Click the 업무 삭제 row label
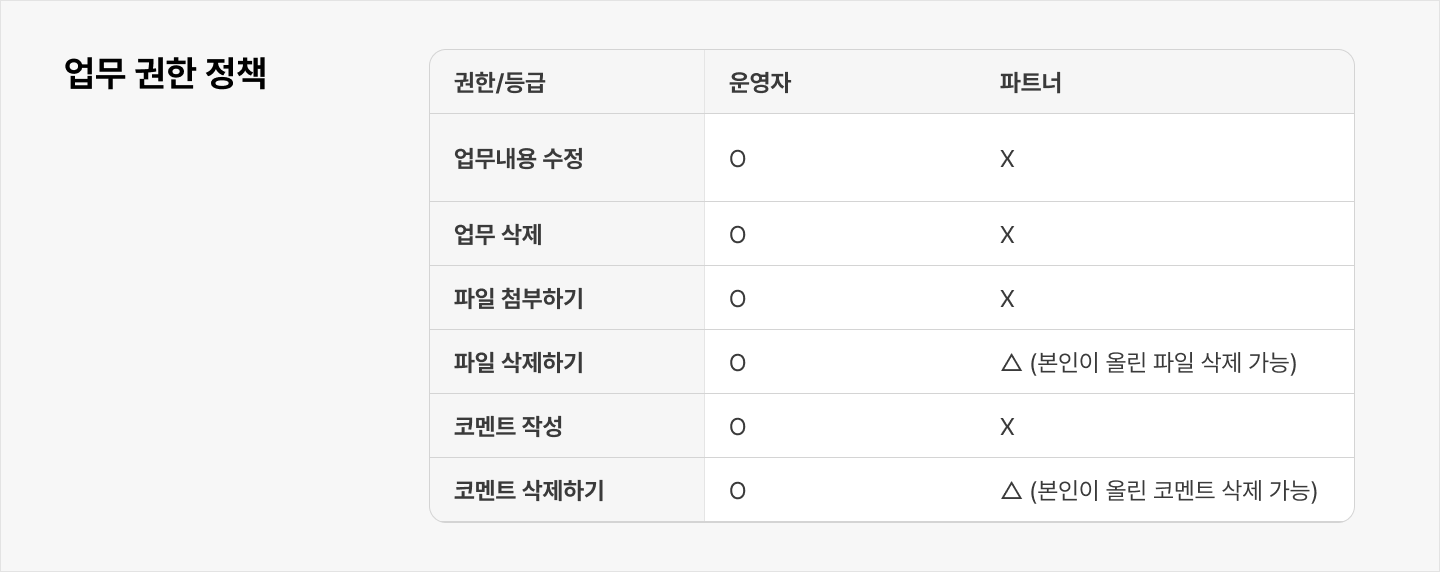This screenshot has width=1440, height=572. (x=498, y=235)
